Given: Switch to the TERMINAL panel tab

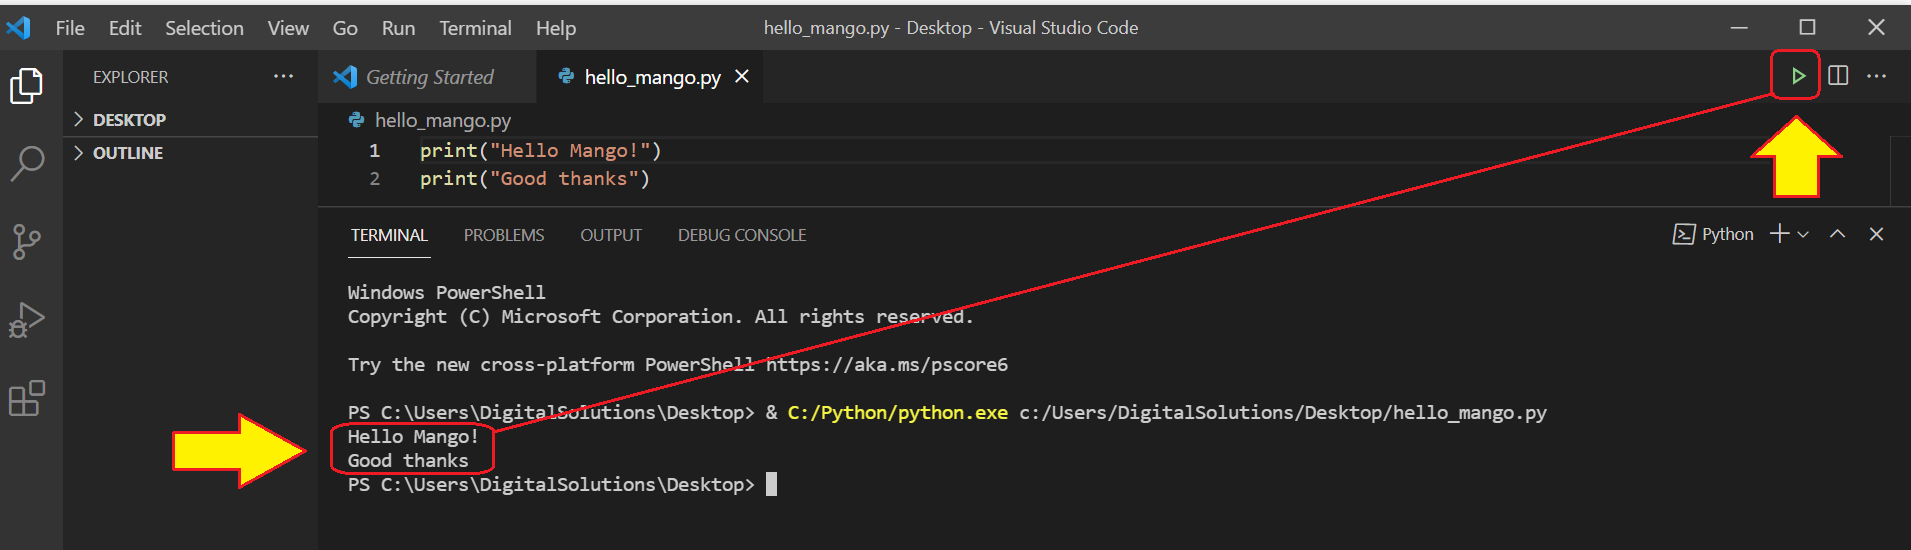Looking at the screenshot, I should click(x=389, y=235).
